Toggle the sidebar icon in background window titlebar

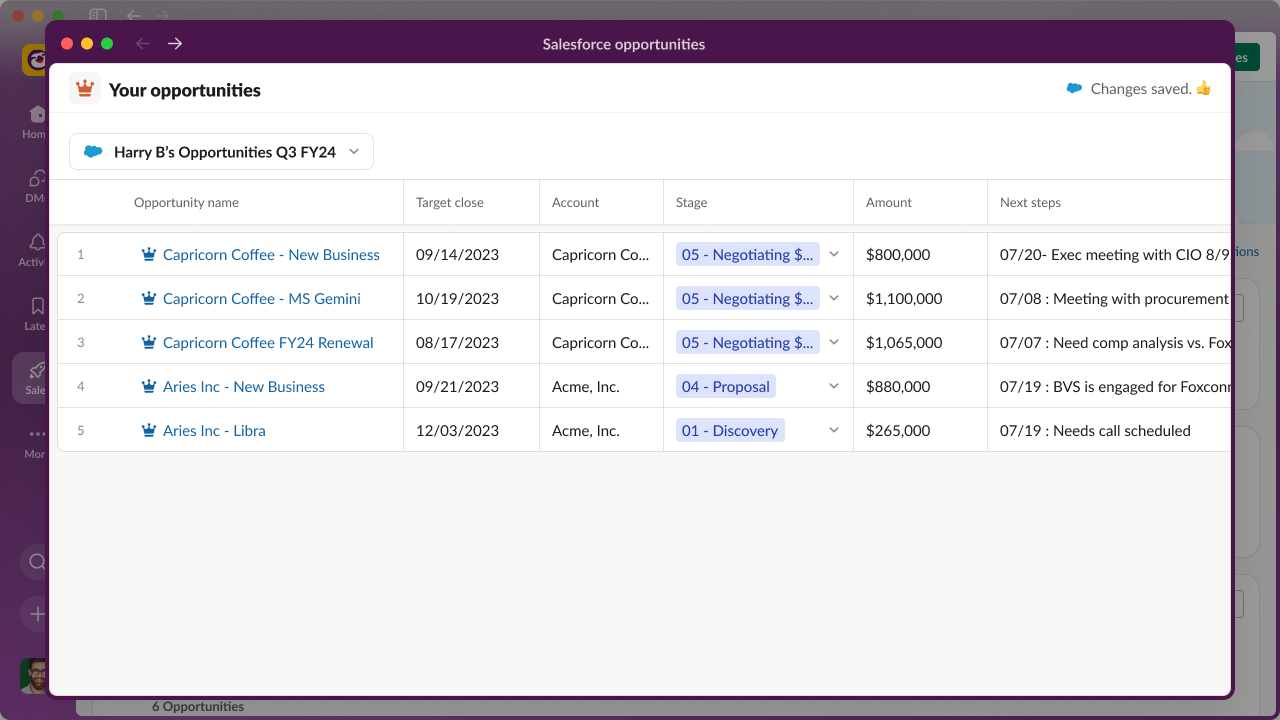(97, 16)
